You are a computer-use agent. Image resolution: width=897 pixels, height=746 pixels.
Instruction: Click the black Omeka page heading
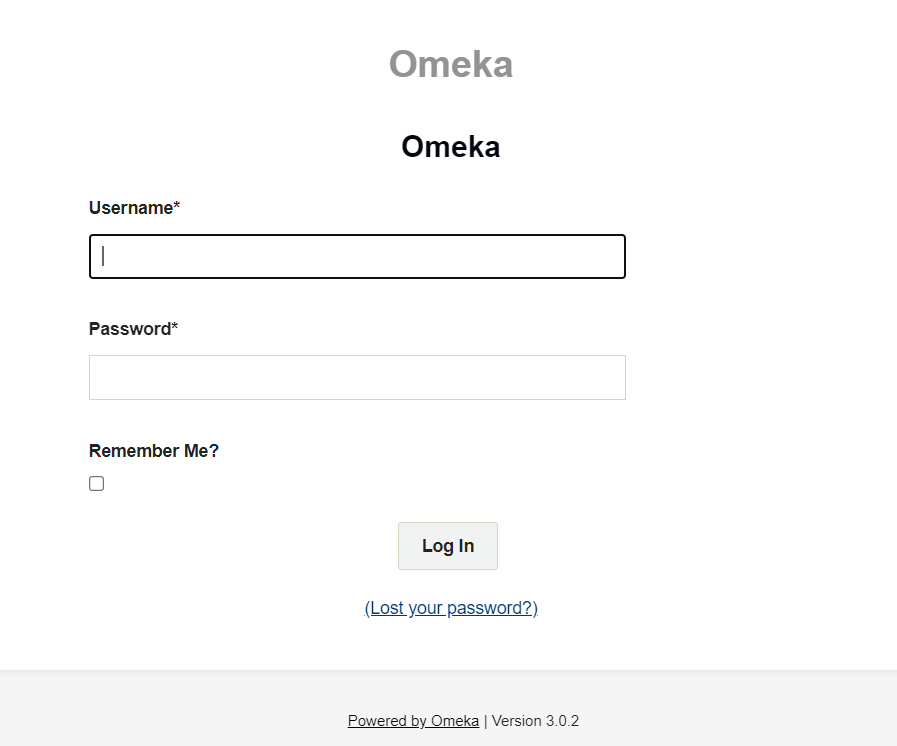click(x=450, y=147)
